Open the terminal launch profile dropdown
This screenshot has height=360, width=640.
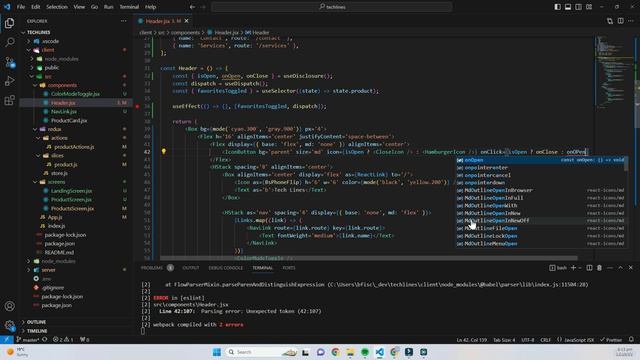580,268
